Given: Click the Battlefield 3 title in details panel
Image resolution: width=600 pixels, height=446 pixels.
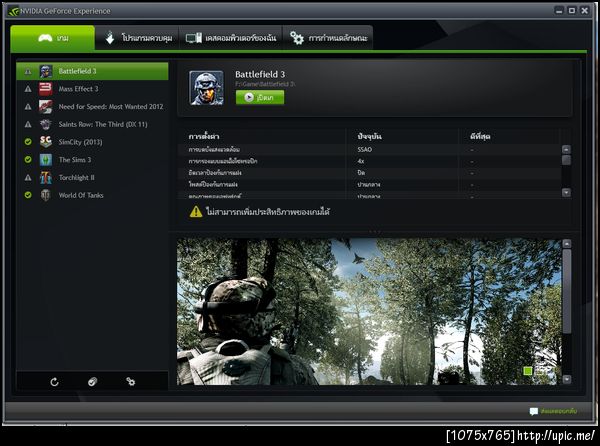Looking at the screenshot, I should tap(260, 74).
